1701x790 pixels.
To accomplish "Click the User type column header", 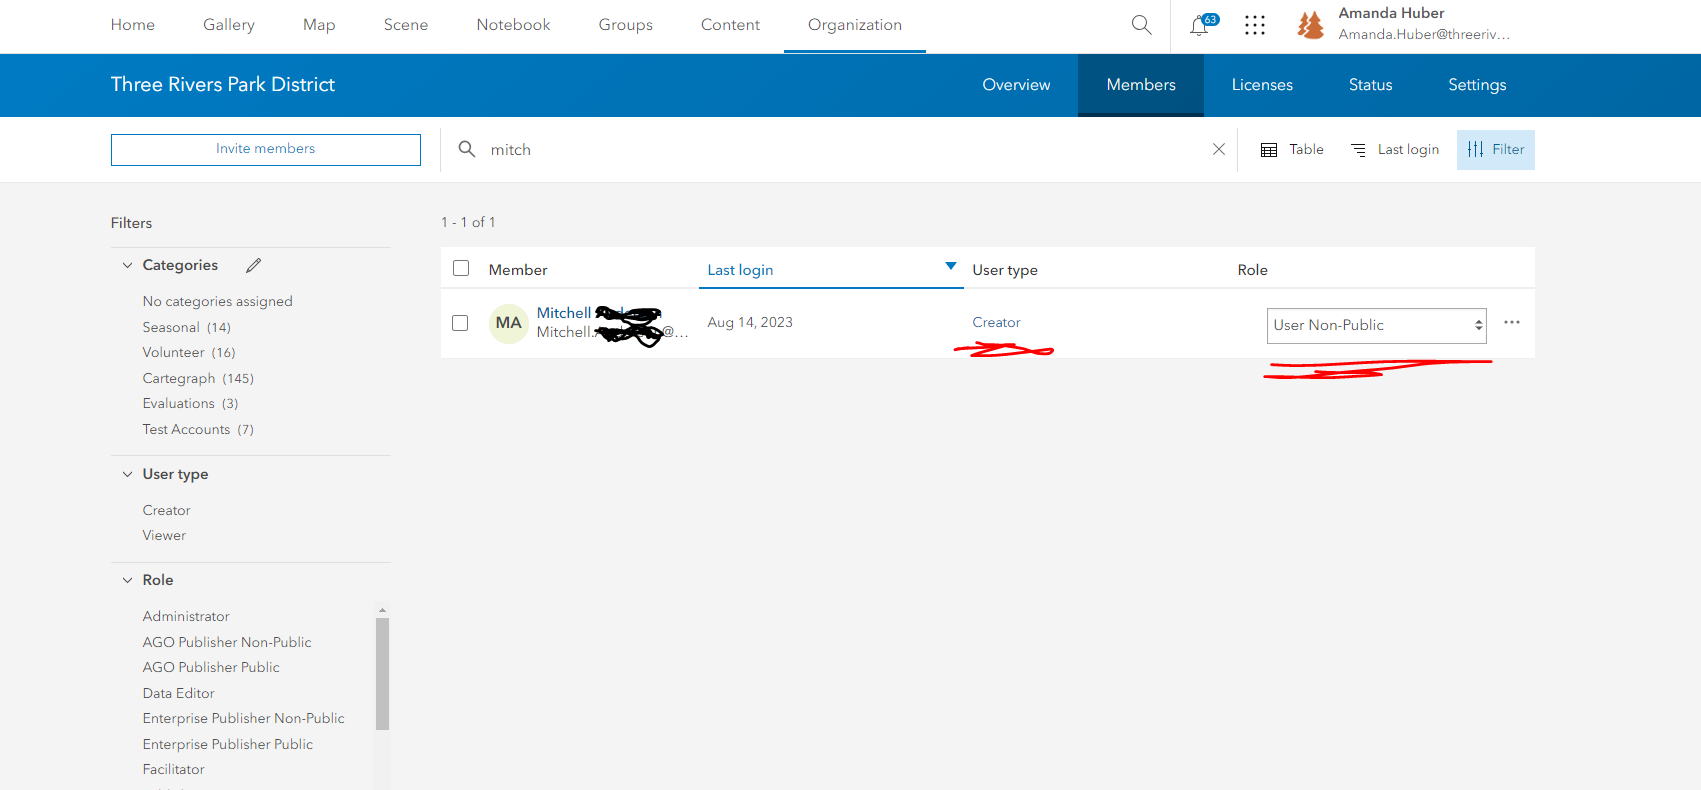I will [x=1005, y=270].
